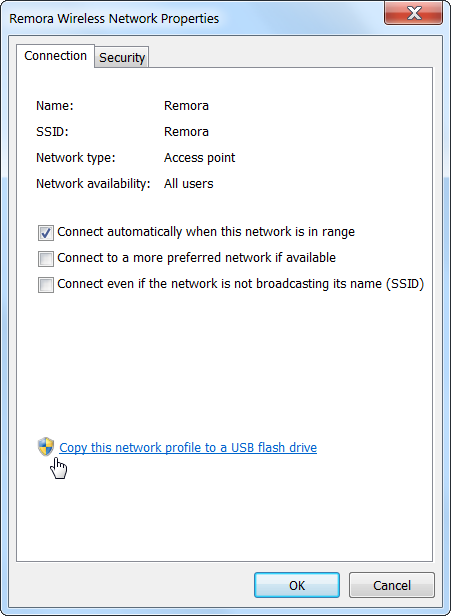This screenshot has width=451, height=616.
Task: Close the Remora Wireless Network Properties dialog
Action: 413,13
